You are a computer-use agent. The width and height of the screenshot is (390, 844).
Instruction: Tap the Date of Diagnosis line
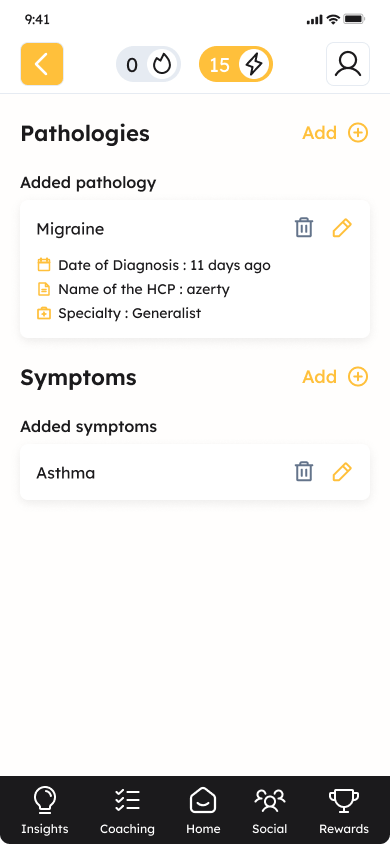154,265
